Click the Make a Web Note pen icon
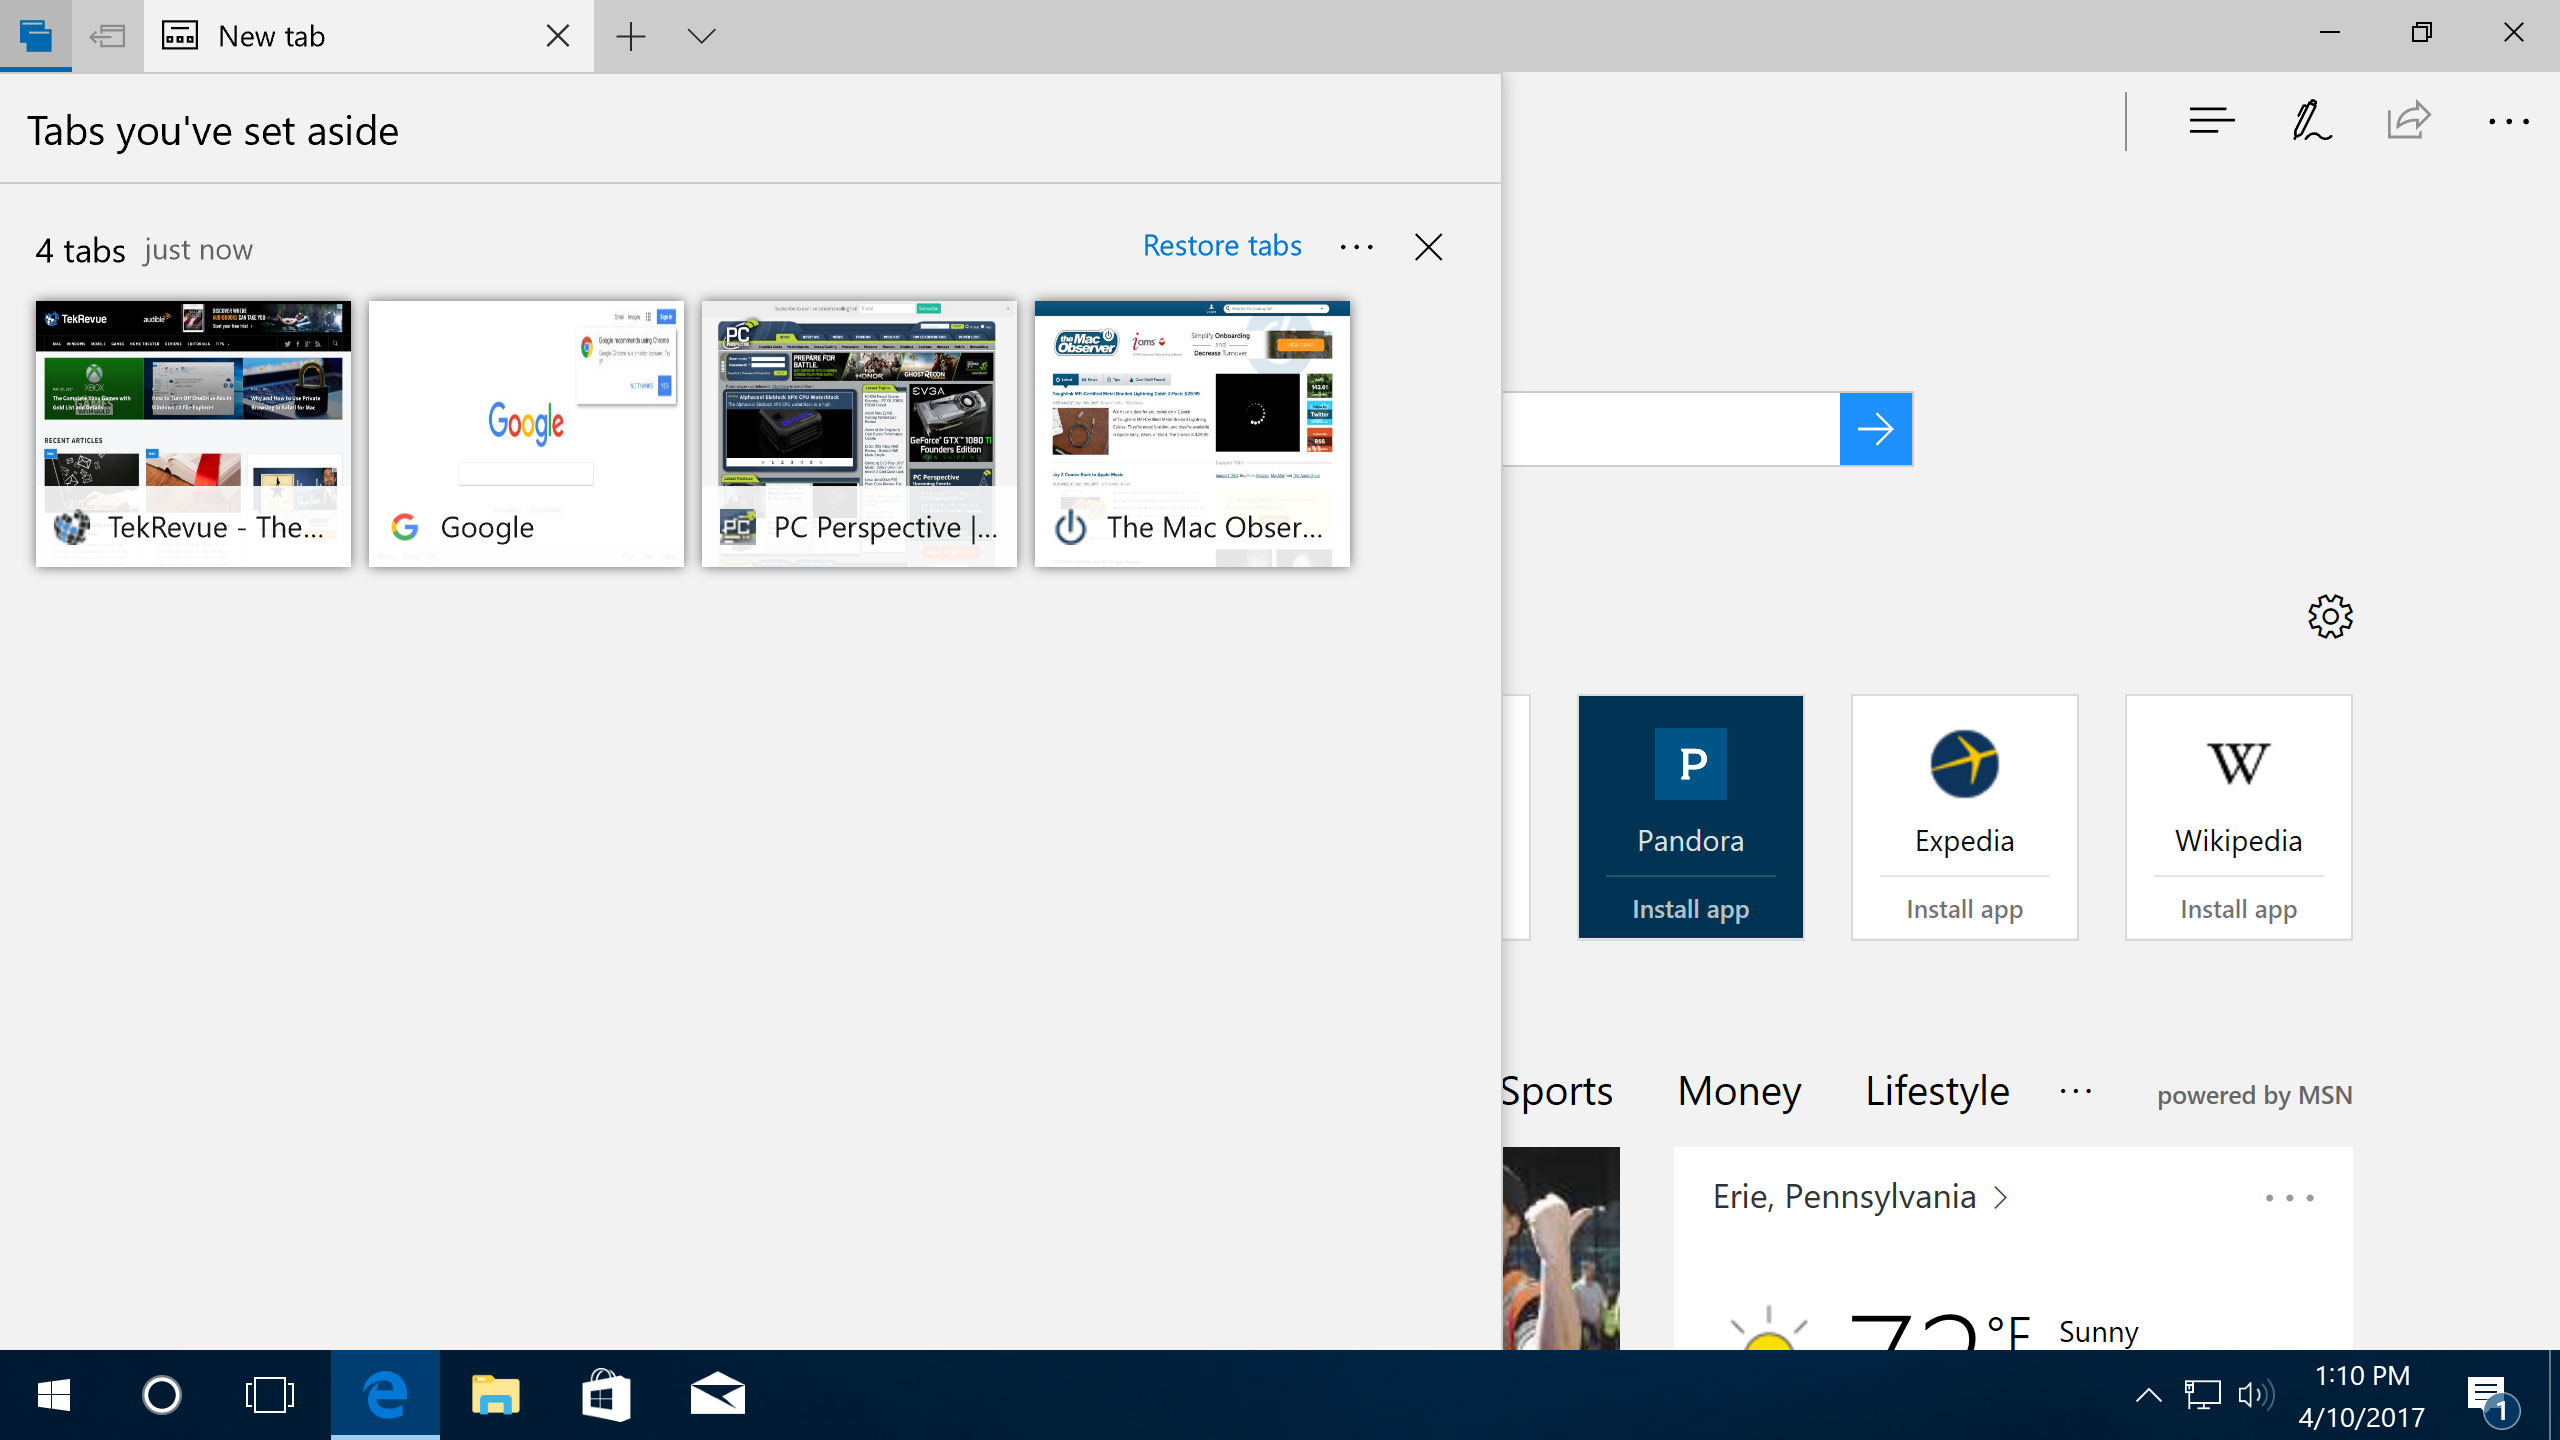2560x1440 pixels. [x=2311, y=121]
